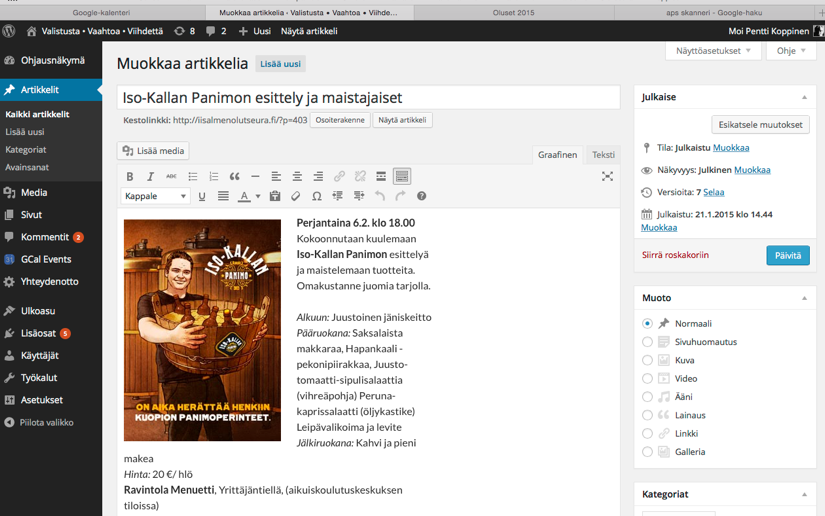Select the Video post format
825x516 pixels.
click(647, 379)
